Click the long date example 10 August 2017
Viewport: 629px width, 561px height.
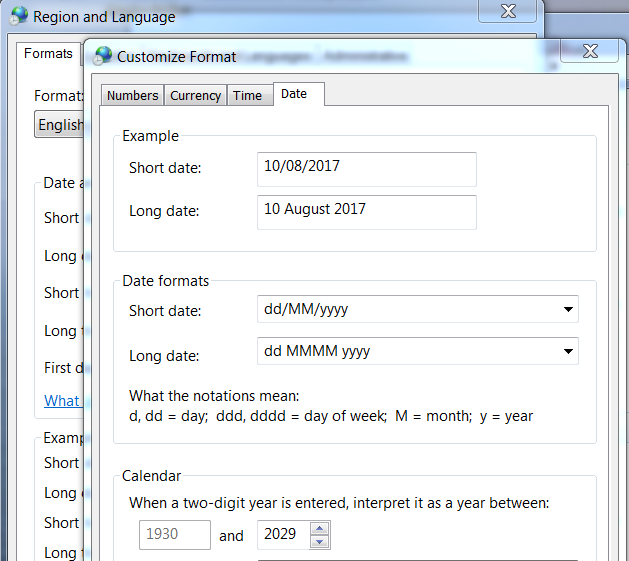367,212
